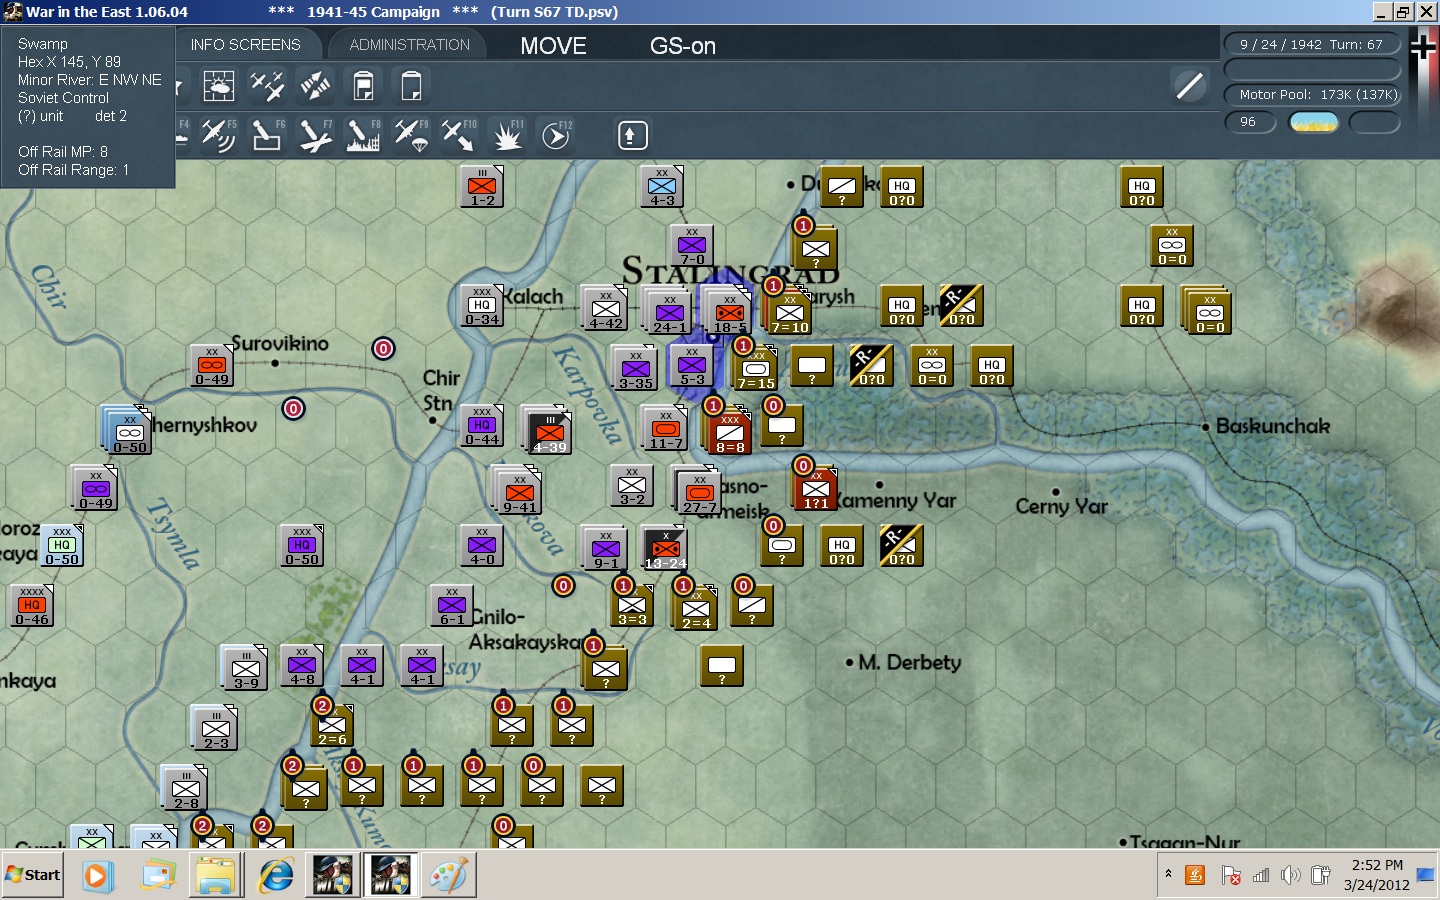Viewport: 1440px width, 900px height.
Task: Select the Soviet 3=3 infantry counter
Action: tap(632, 605)
